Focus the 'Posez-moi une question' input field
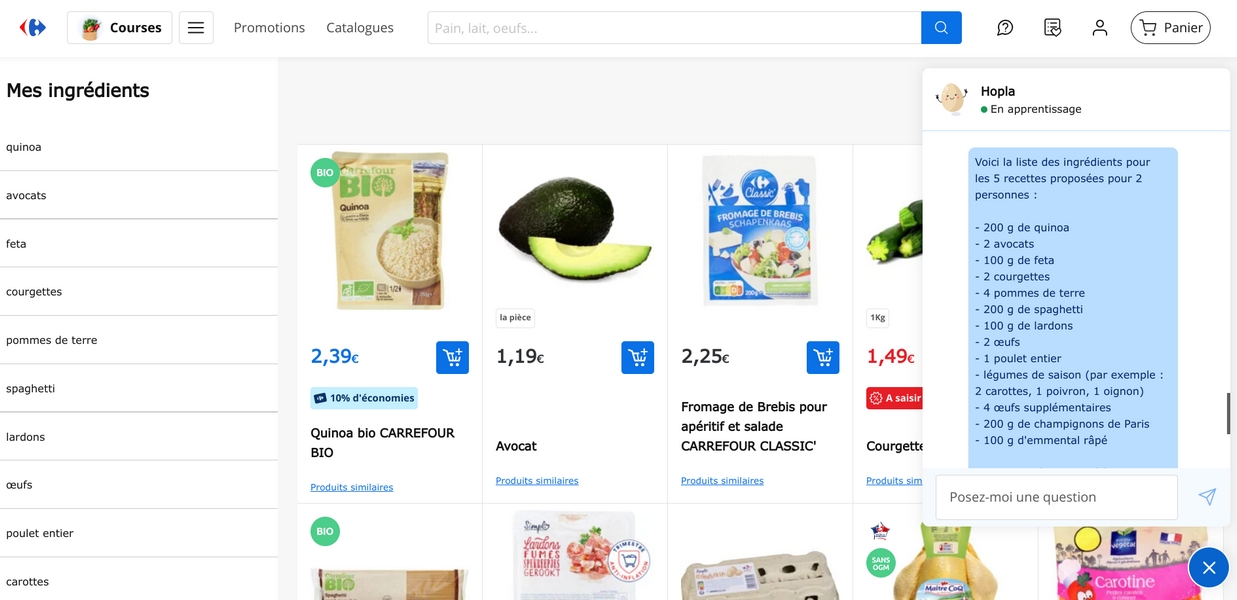The image size is (1237, 600). click(x=1057, y=497)
